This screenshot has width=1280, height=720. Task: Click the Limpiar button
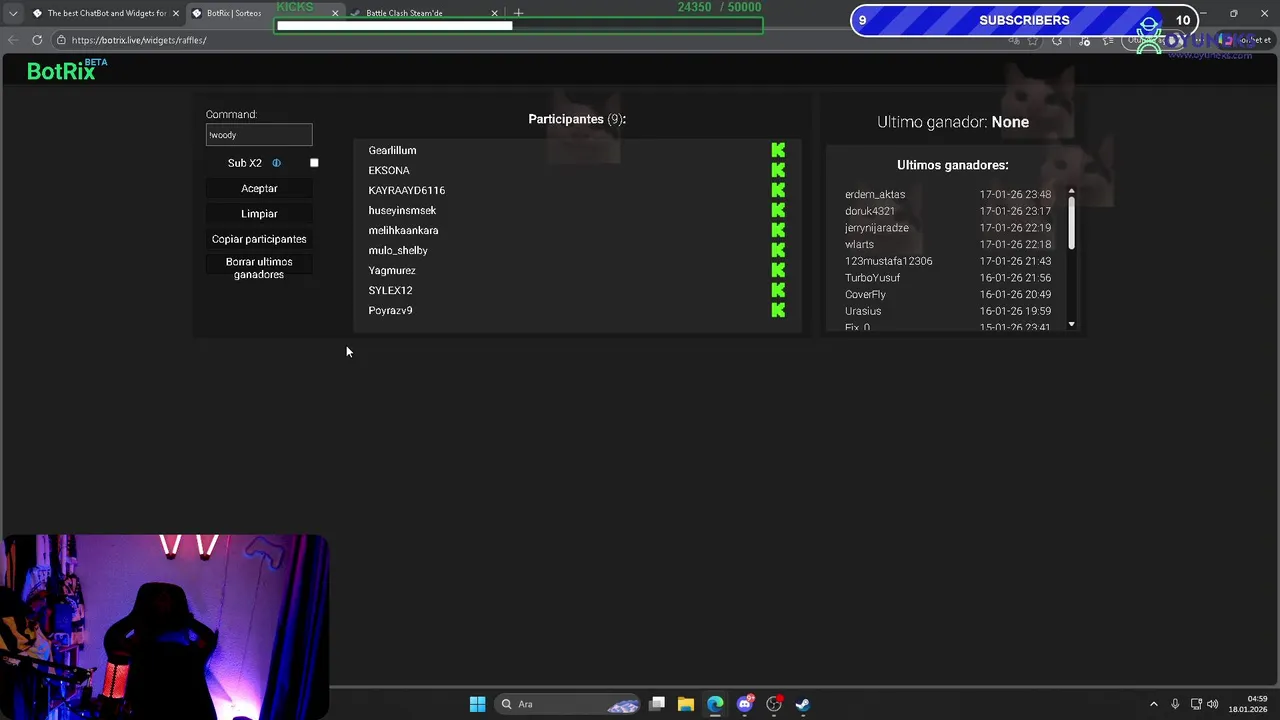[259, 214]
